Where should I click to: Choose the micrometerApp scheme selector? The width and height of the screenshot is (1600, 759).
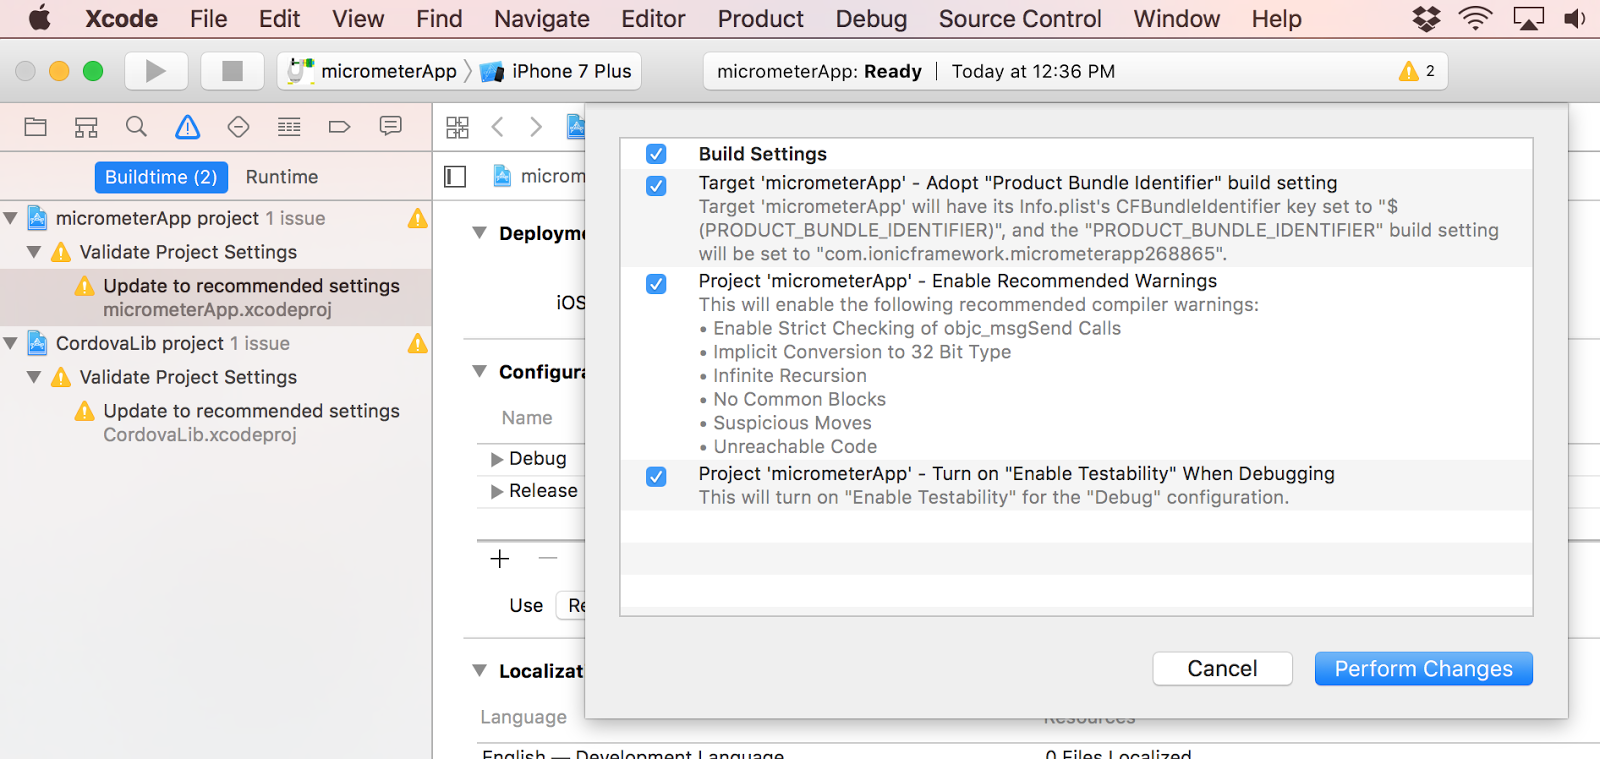(372, 71)
